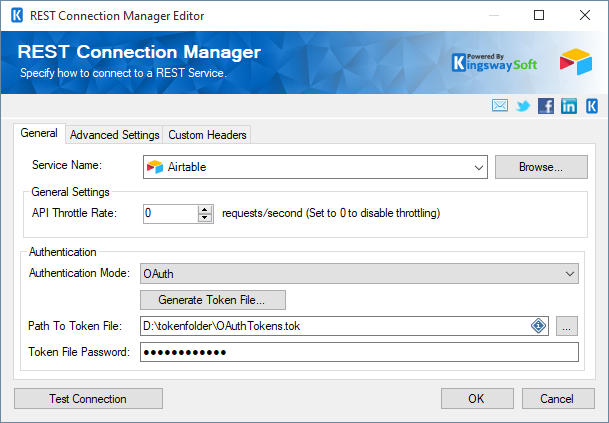
Task: Switch to the General tab
Action: 39,133
